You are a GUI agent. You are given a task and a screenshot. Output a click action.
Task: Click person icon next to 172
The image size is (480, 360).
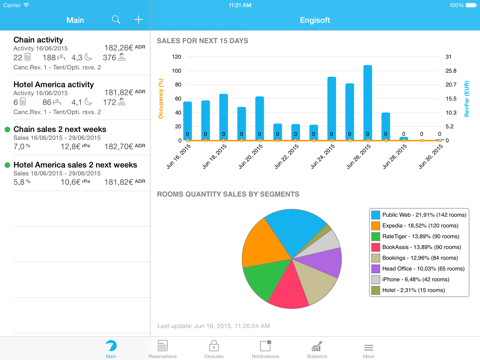[122, 102]
